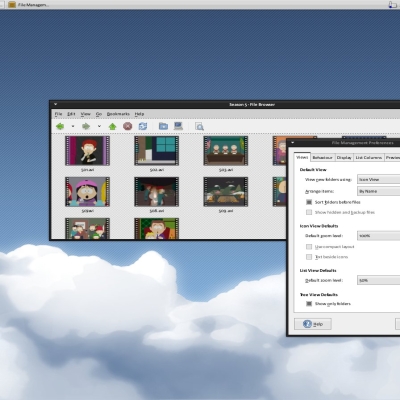This screenshot has width=400, height=400.
Task: Enable Text beside icons
Action: 309,257
